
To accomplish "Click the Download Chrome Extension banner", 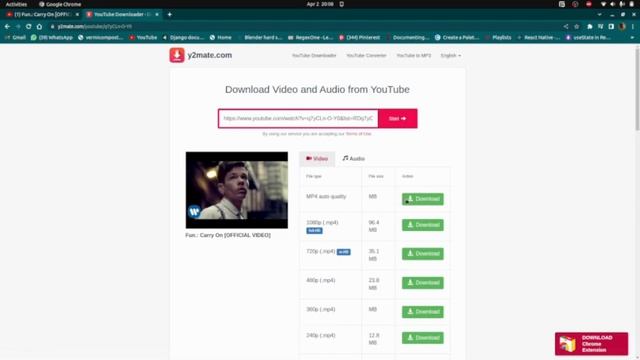I will pyautogui.click(x=591, y=344).
